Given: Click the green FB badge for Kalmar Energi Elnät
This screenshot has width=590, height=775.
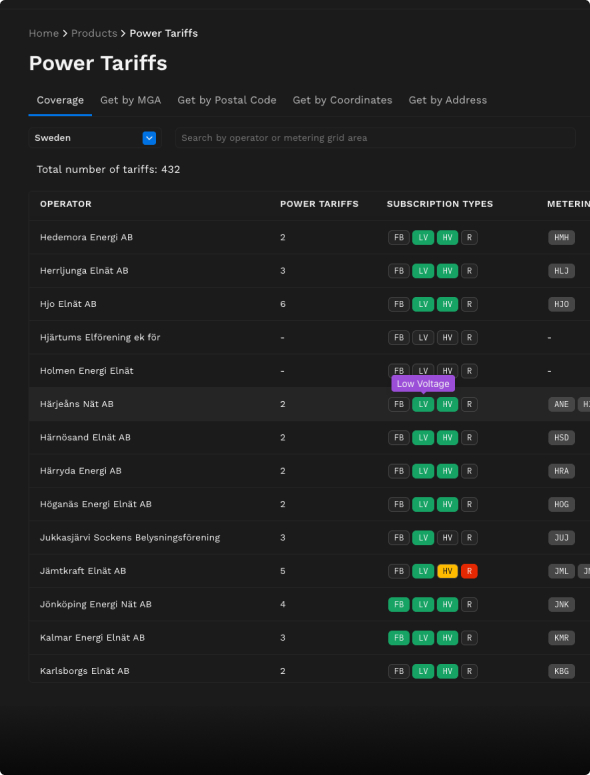Looking at the screenshot, I should tap(399, 638).
